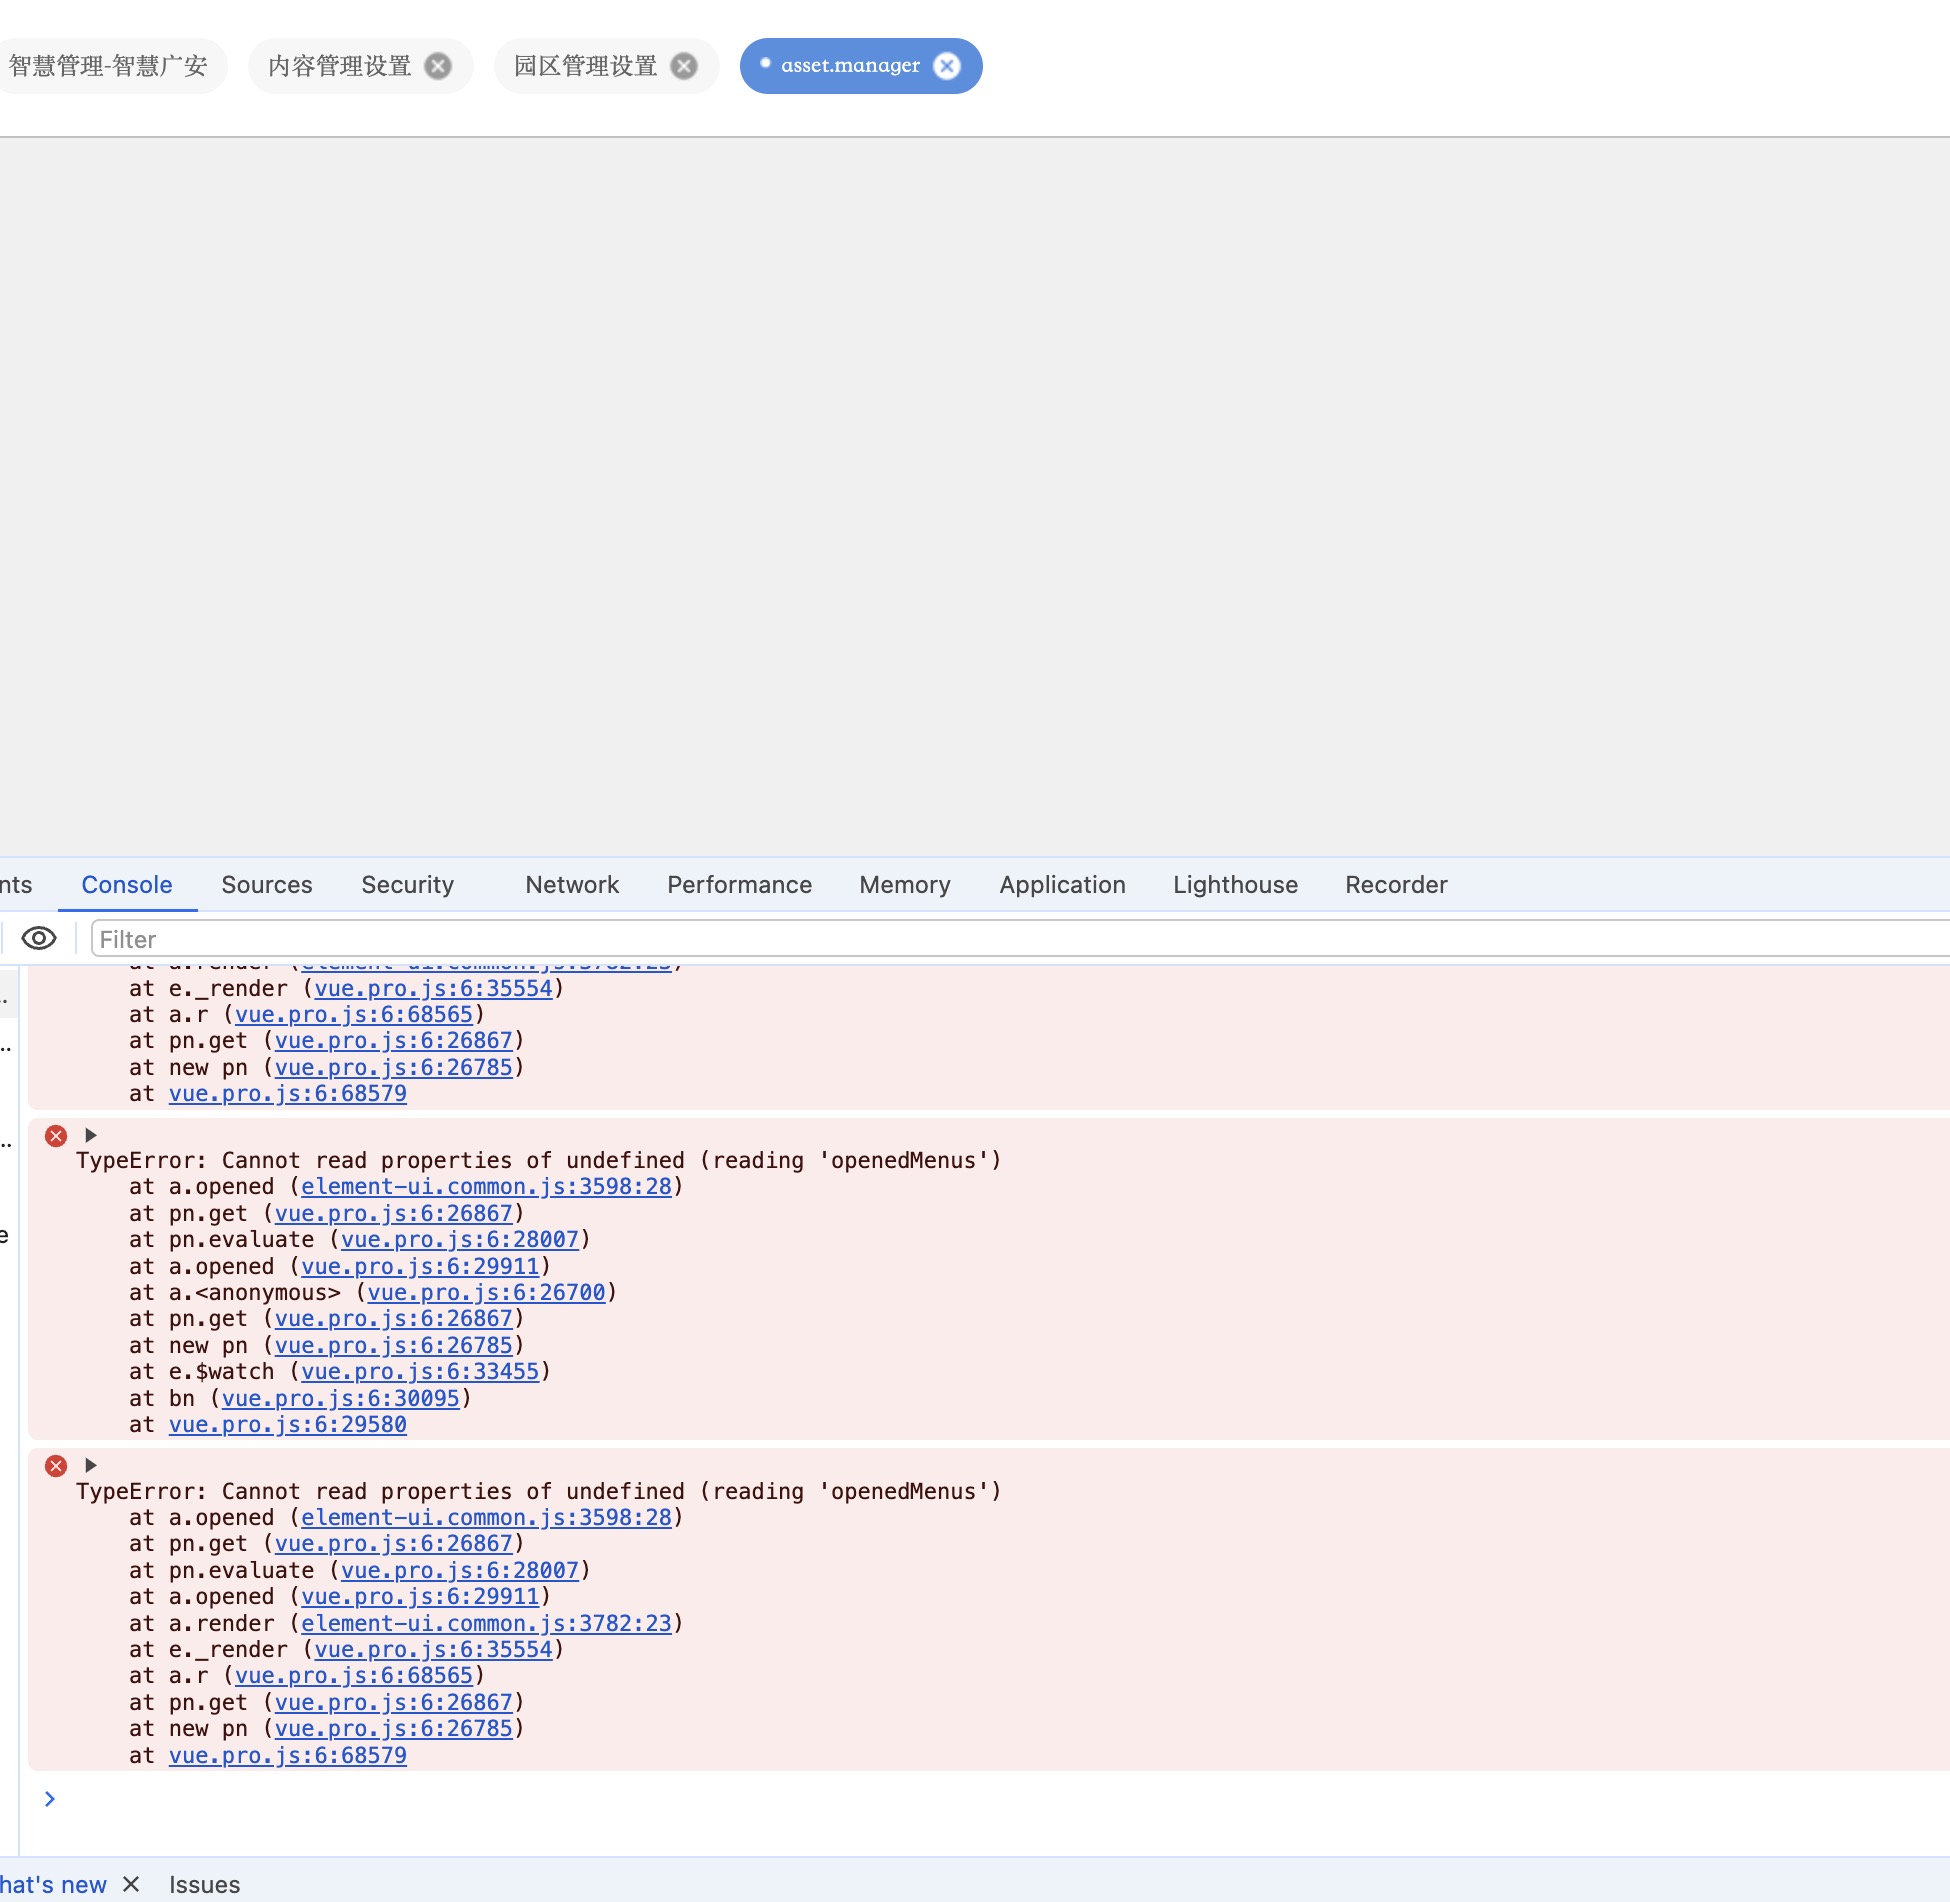Open the Lighthouse panel tab
The width and height of the screenshot is (1950, 1902).
tap(1235, 884)
